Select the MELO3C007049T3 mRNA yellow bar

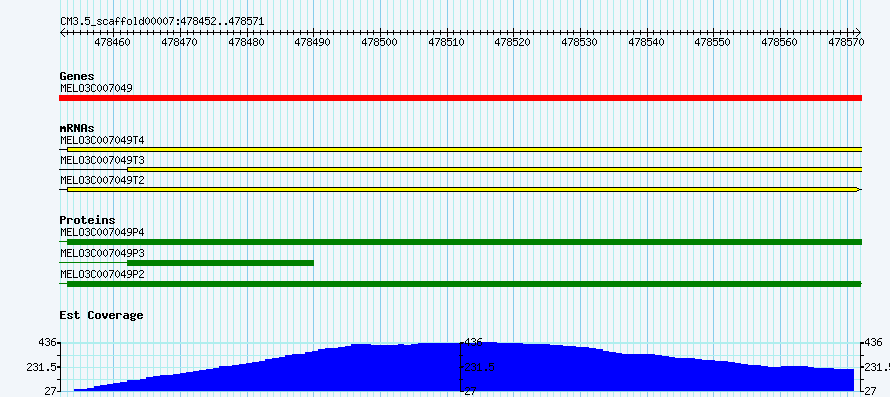(494, 169)
